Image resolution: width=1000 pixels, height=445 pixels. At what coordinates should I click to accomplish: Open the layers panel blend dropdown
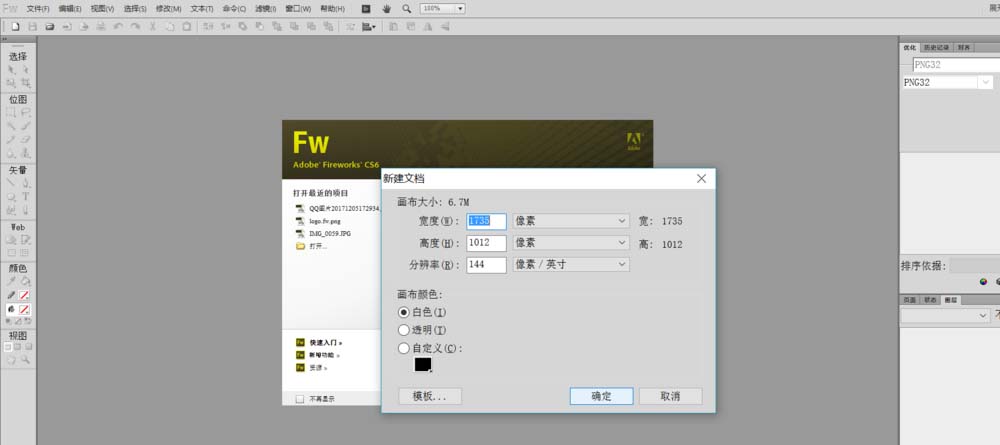coord(945,315)
